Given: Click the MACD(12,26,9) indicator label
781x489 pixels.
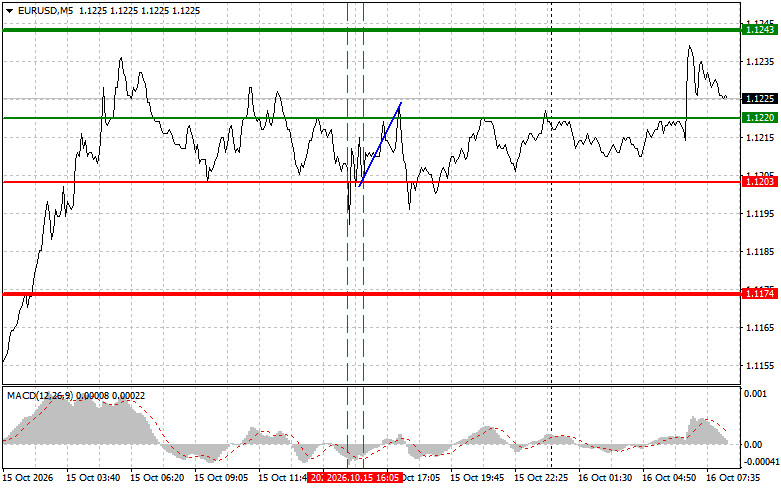Looking at the screenshot, I should tap(40, 396).
